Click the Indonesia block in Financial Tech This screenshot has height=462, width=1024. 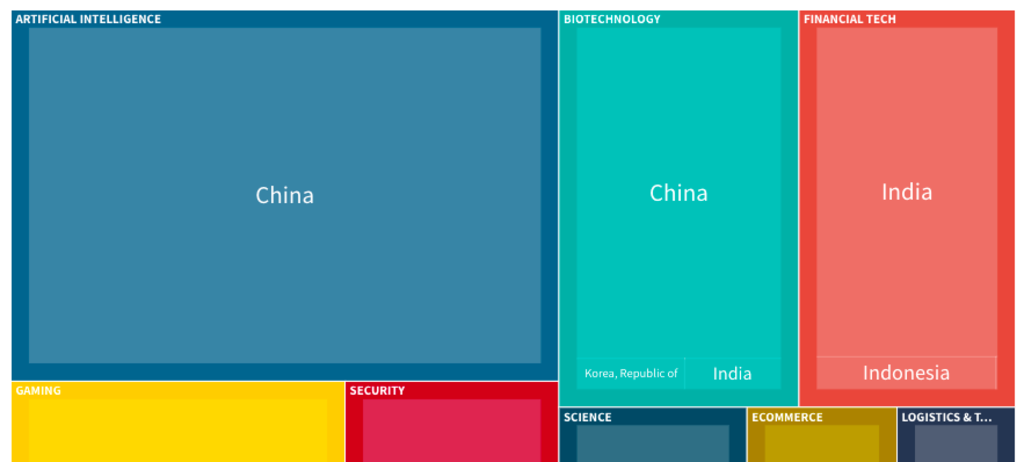[x=906, y=373]
